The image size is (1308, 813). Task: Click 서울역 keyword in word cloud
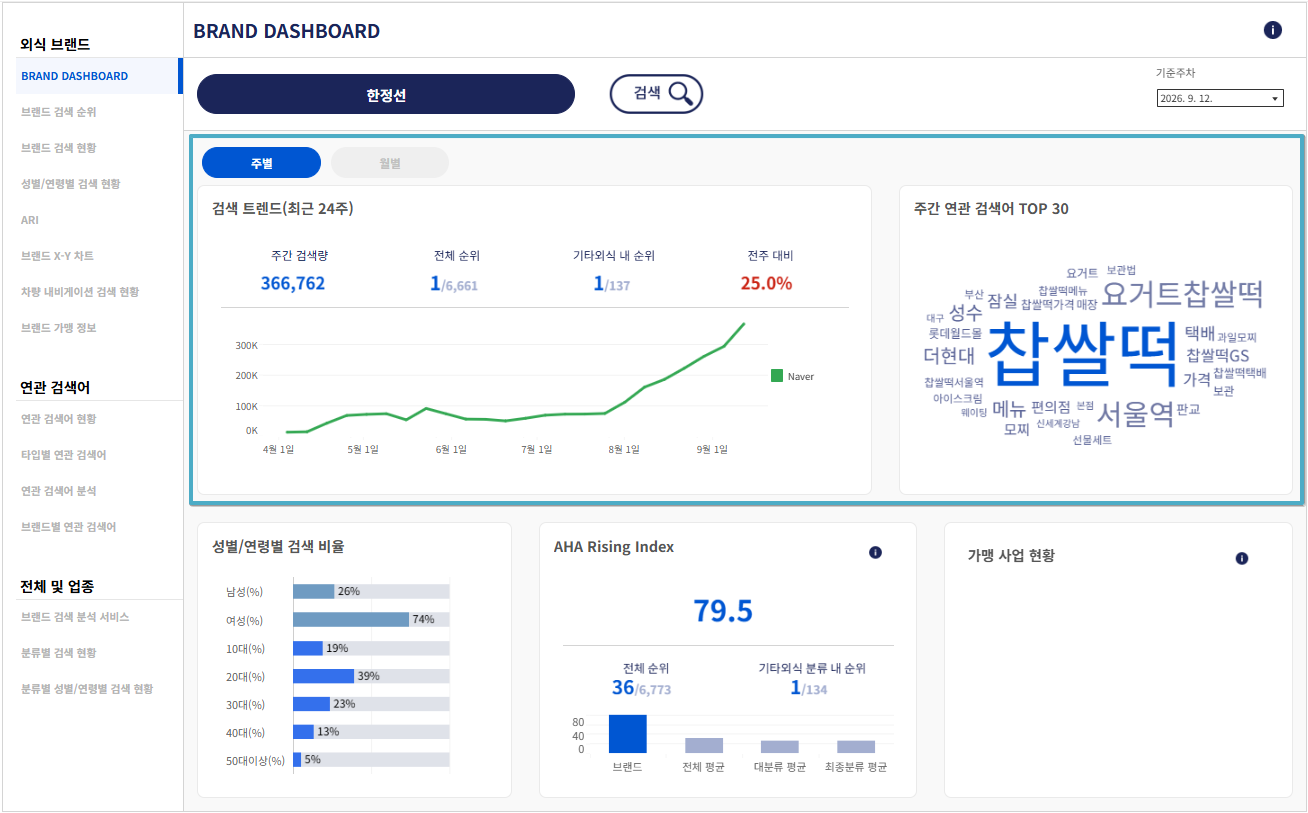pyautogui.click(x=1135, y=413)
